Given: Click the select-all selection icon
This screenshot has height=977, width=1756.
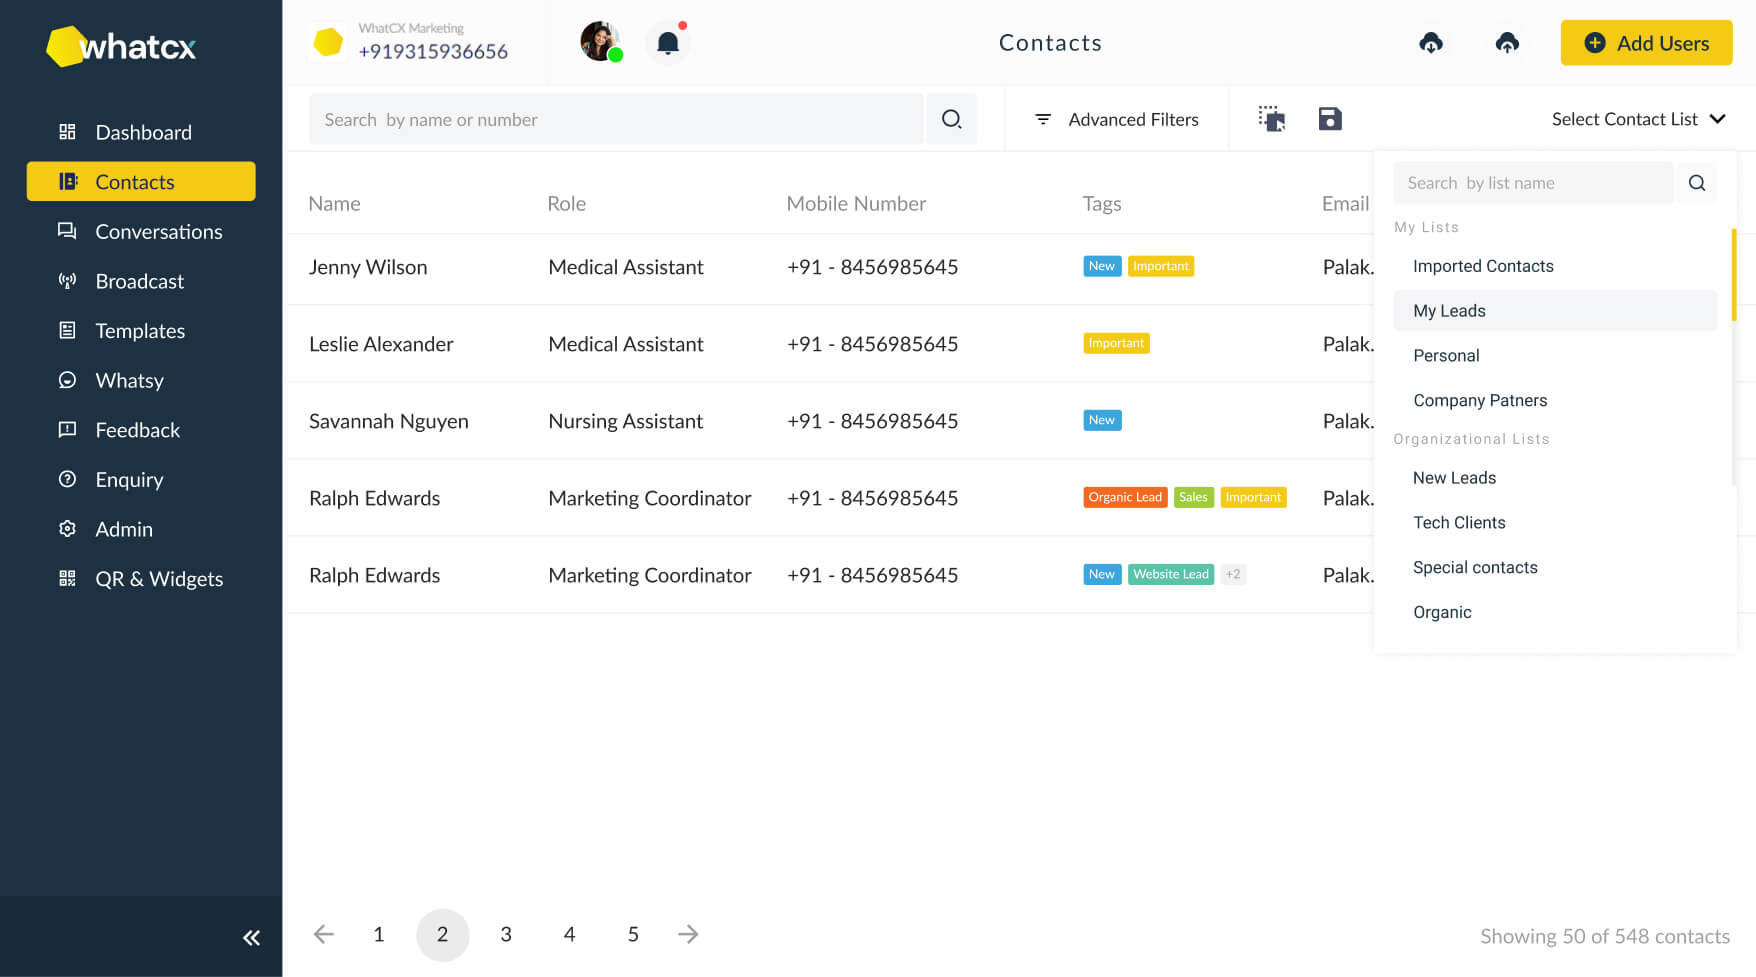Looking at the screenshot, I should pyautogui.click(x=1271, y=119).
